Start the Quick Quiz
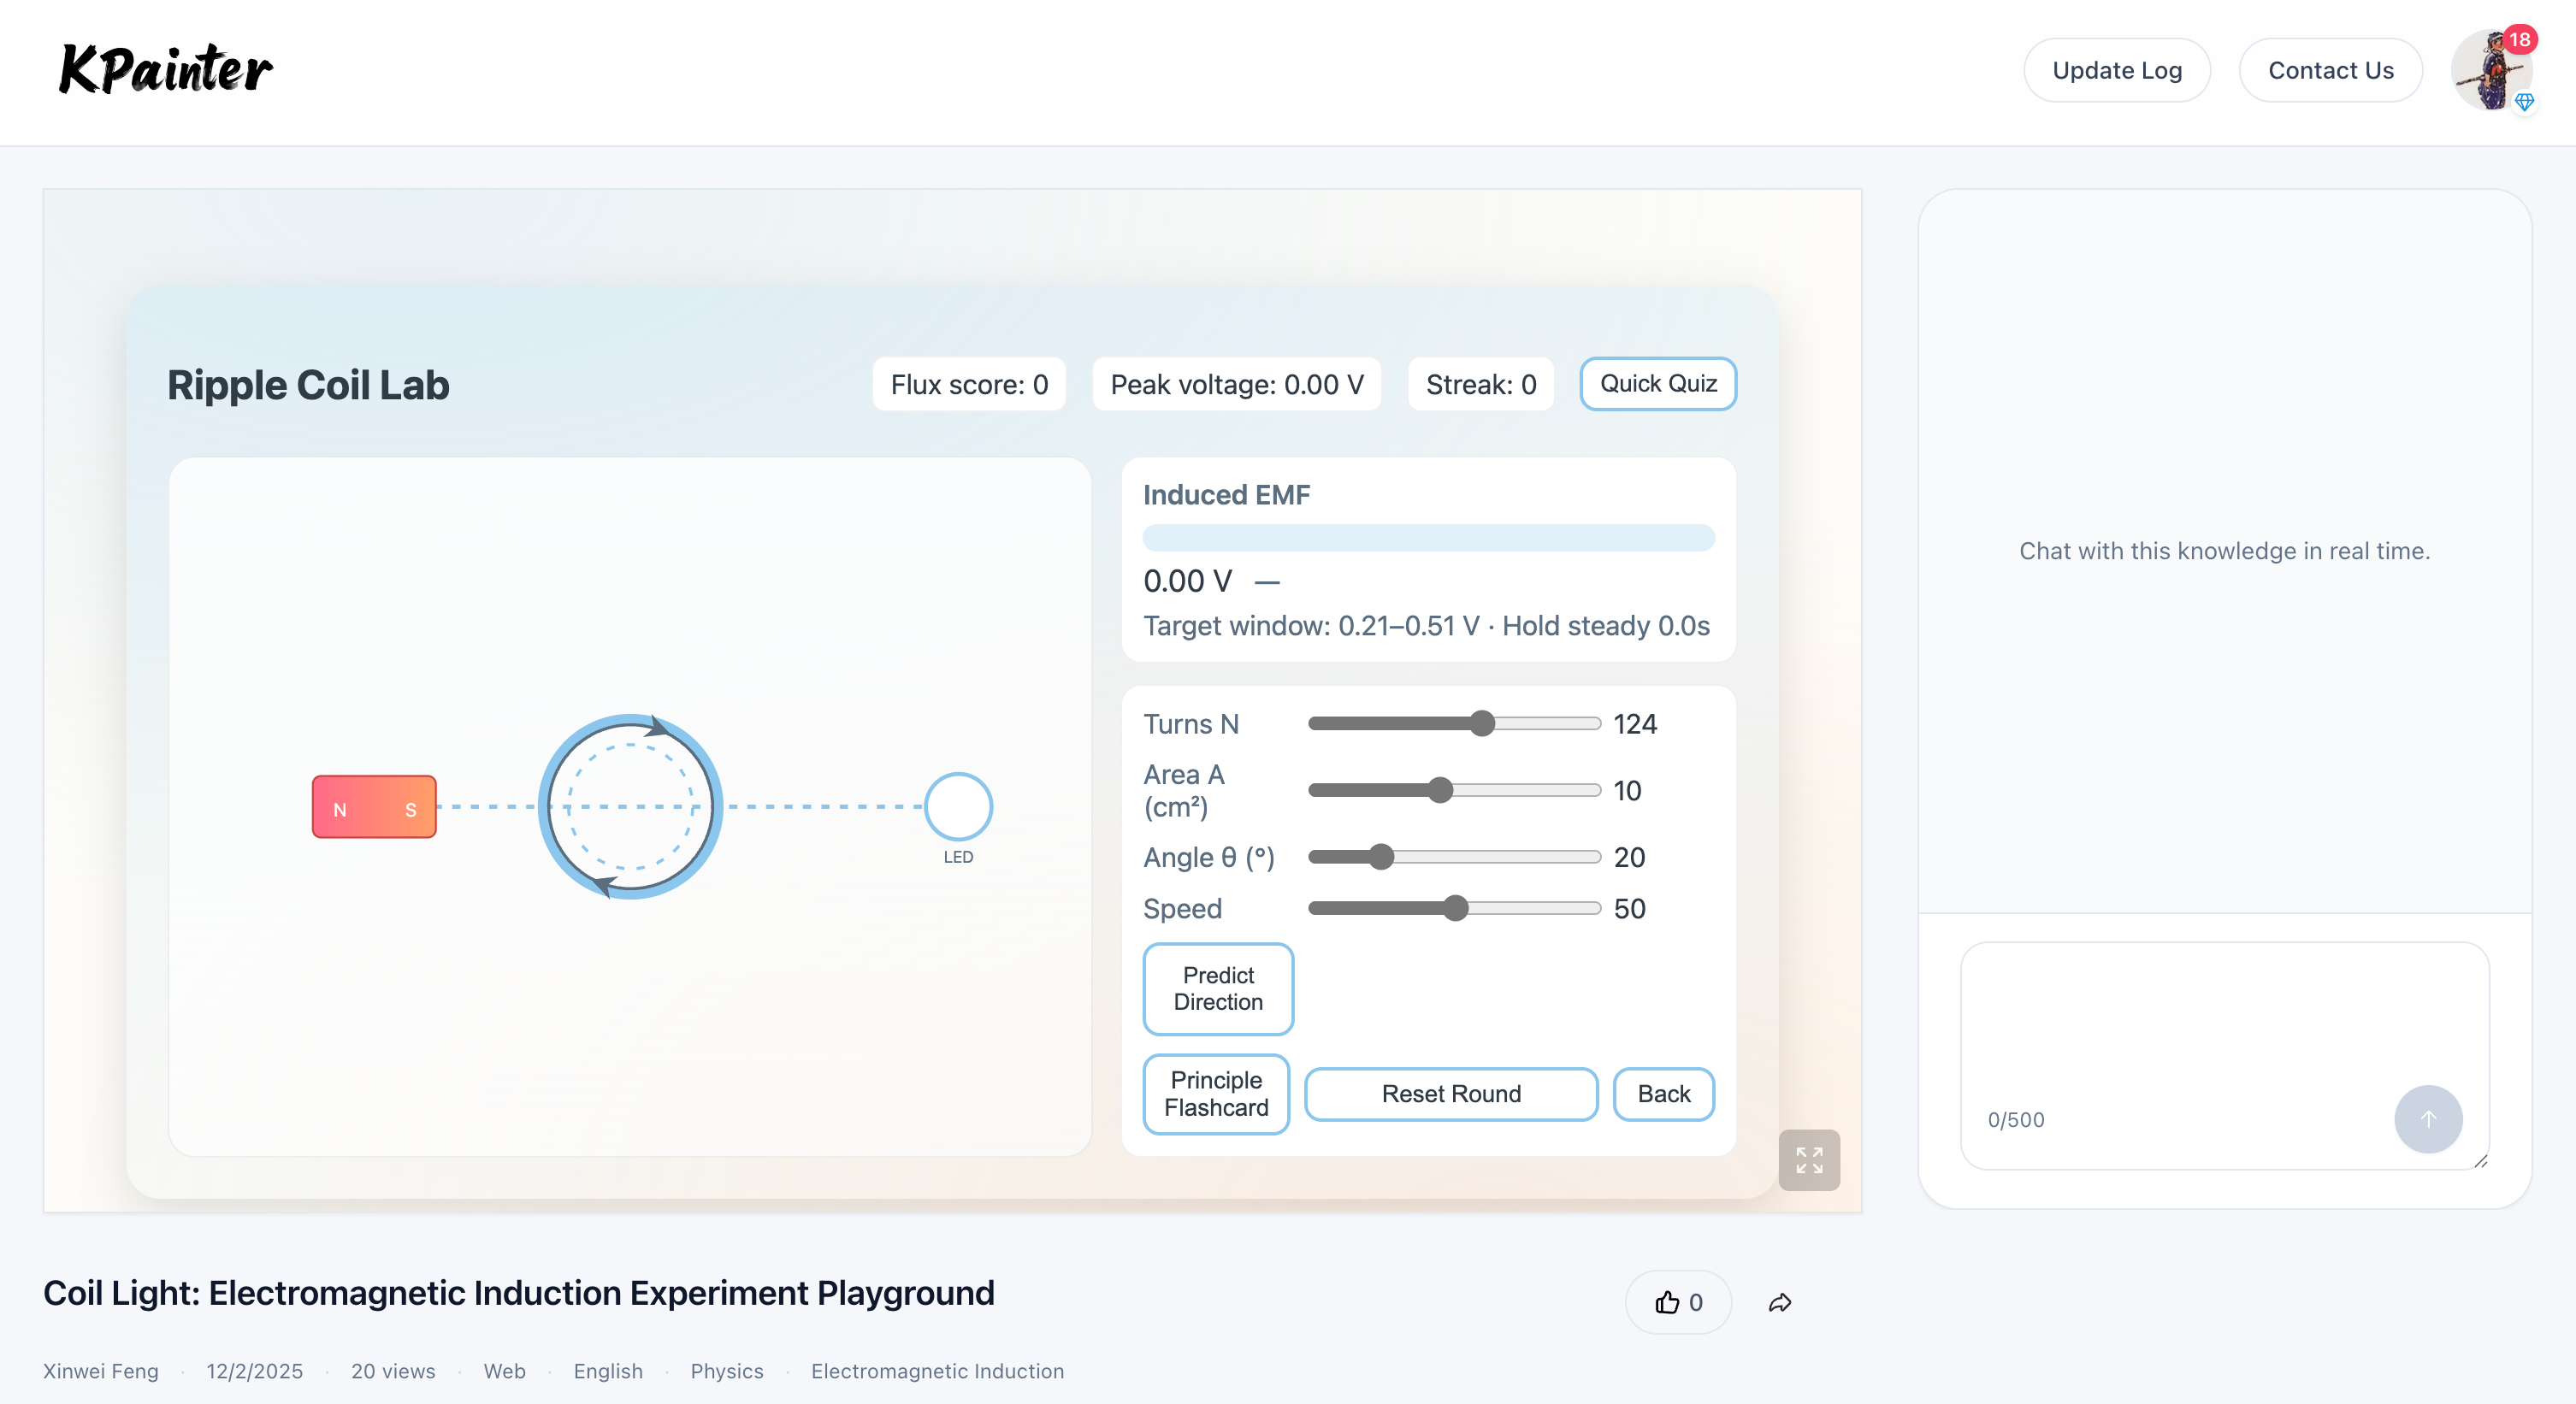This screenshot has height=1404, width=2576. [x=1657, y=383]
